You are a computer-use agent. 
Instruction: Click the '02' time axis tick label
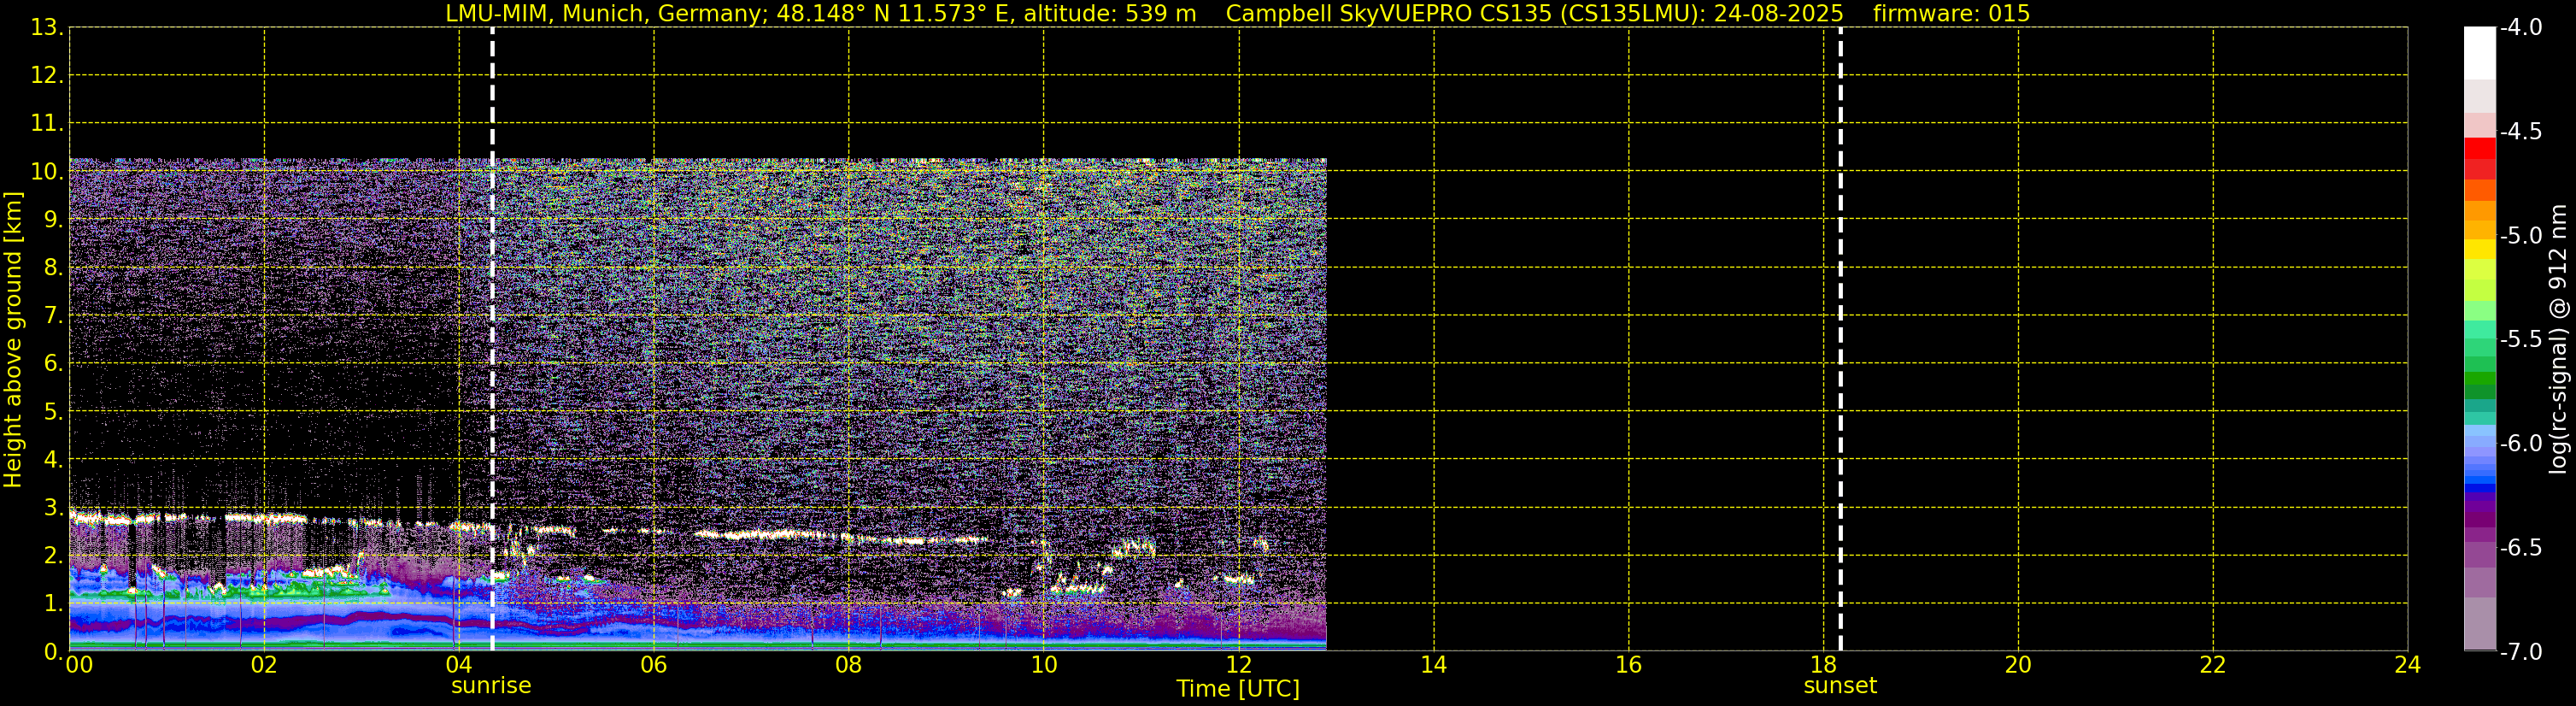[x=264, y=666]
